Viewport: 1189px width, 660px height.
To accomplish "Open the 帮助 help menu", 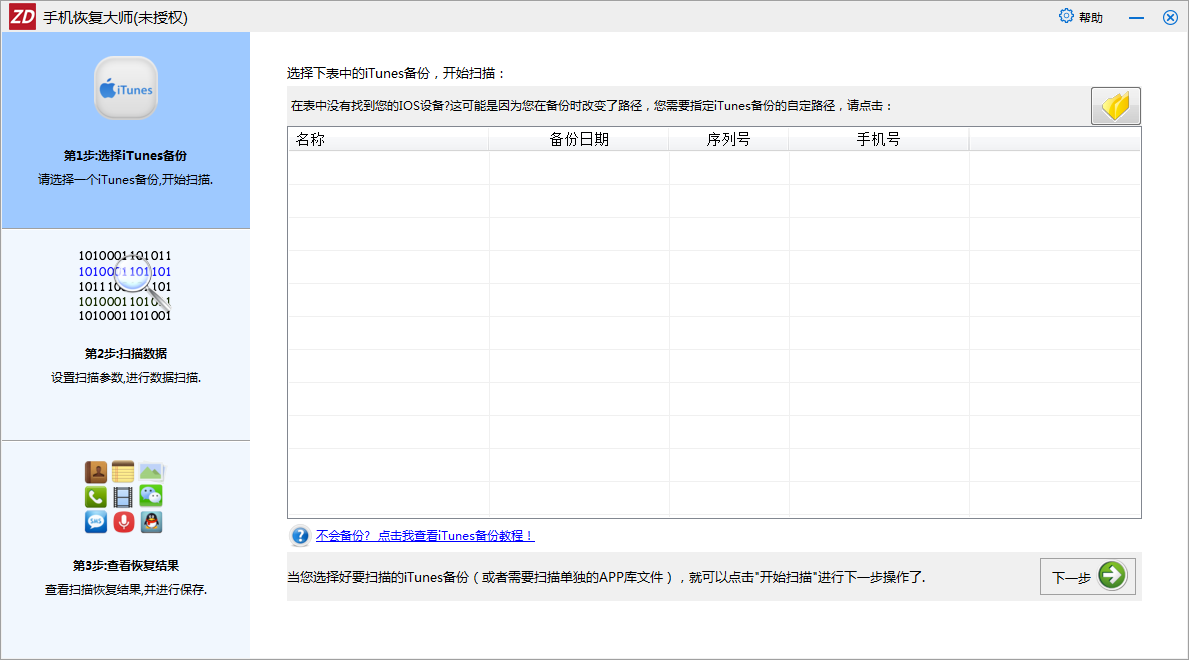I will (x=1081, y=17).
